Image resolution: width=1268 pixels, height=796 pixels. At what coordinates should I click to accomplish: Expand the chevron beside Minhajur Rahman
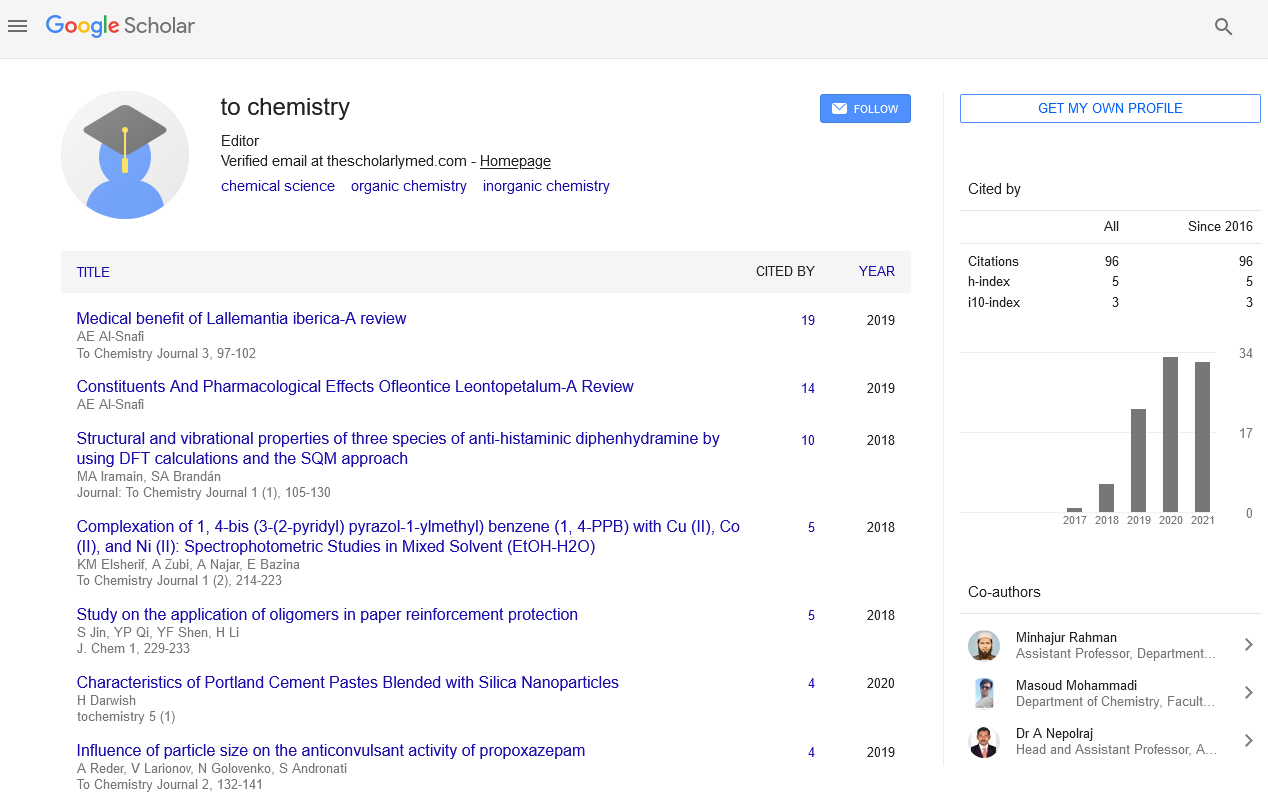pos(1248,645)
